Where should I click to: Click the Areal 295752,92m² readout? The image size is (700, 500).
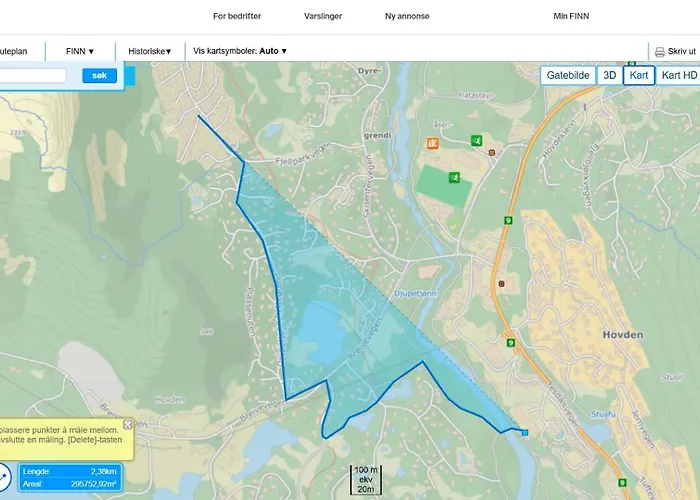(70, 484)
